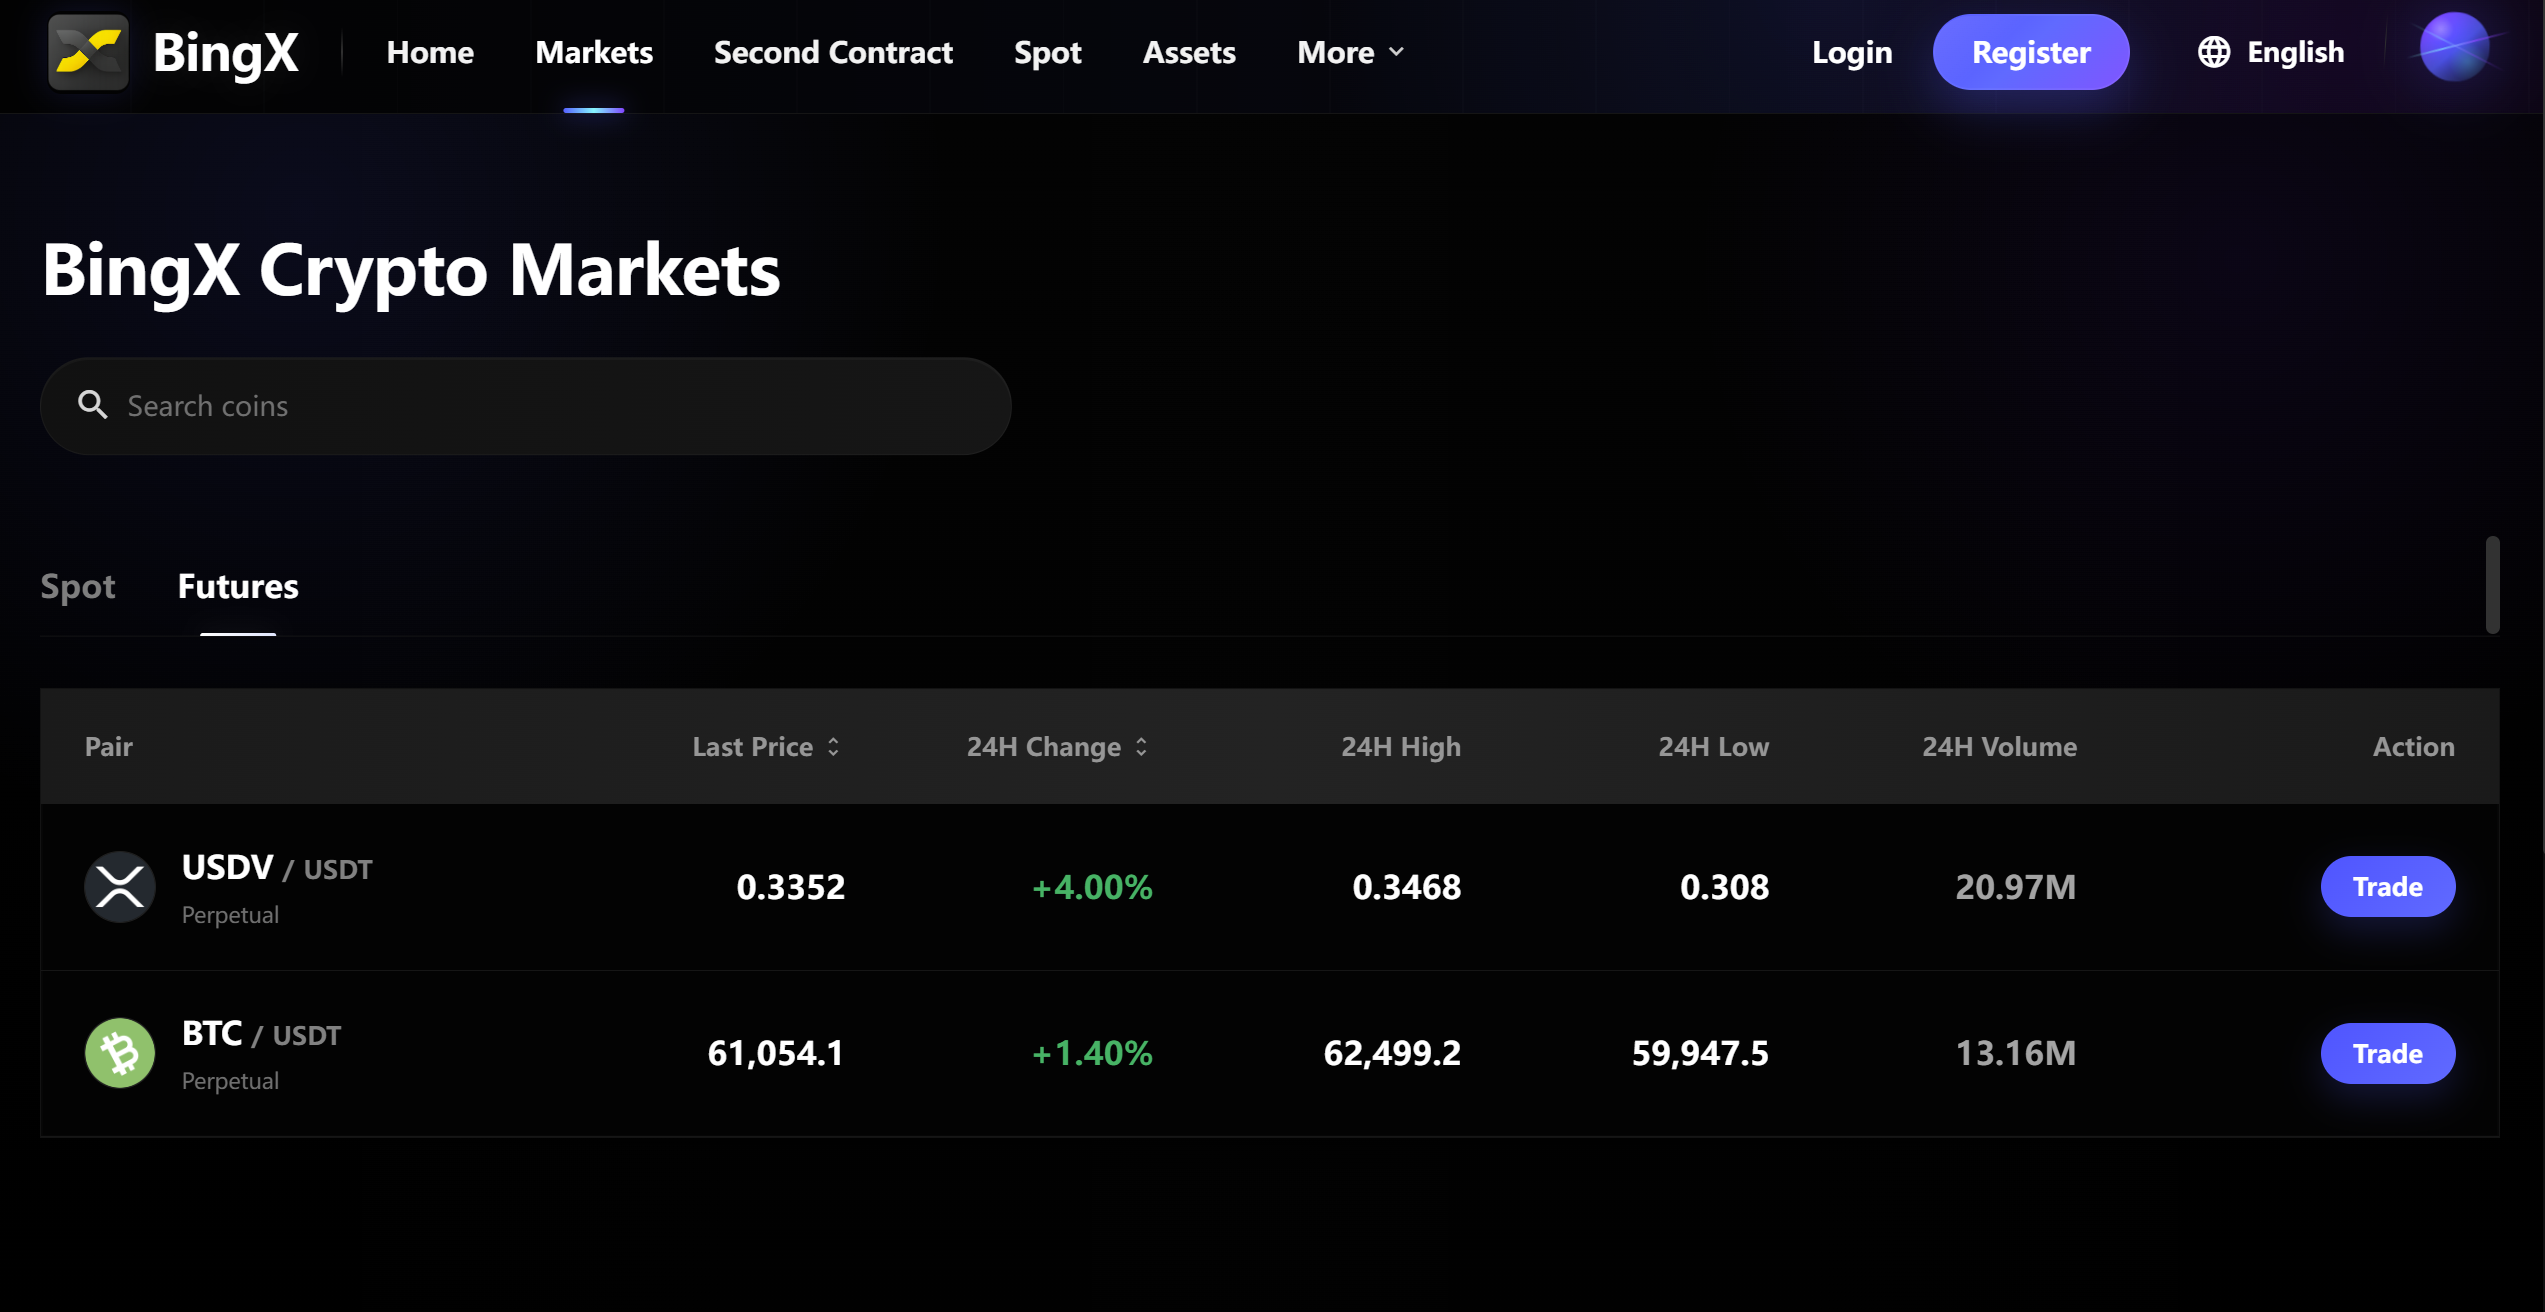The image size is (2545, 1312).
Task: Click the USDV coin icon
Action: (x=120, y=887)
